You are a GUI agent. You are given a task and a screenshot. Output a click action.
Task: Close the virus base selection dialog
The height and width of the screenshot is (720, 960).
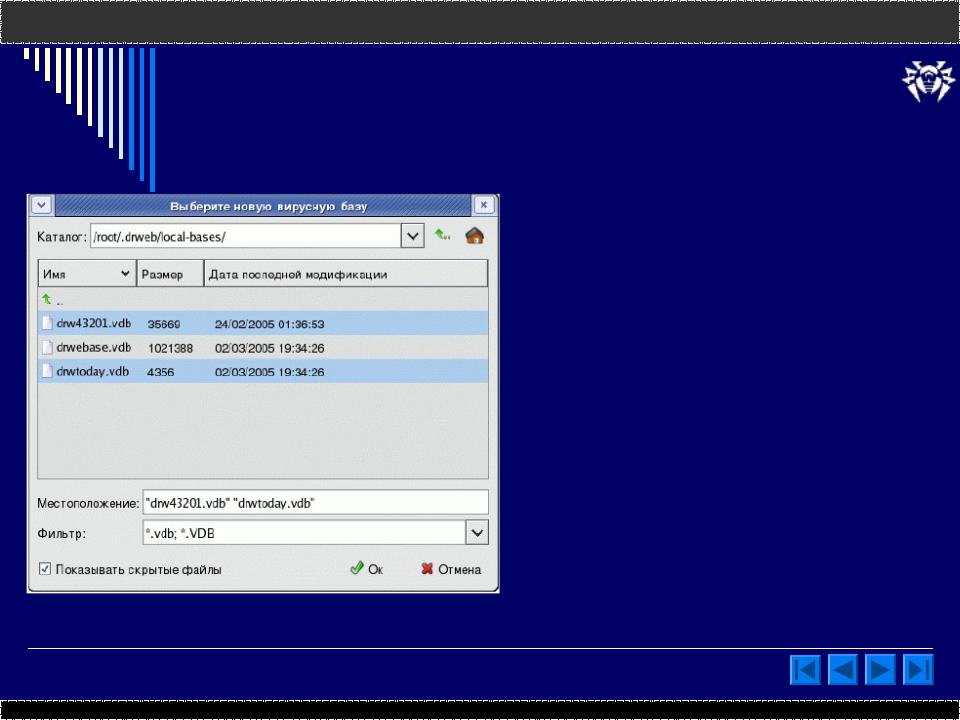[x=484, y=205]
